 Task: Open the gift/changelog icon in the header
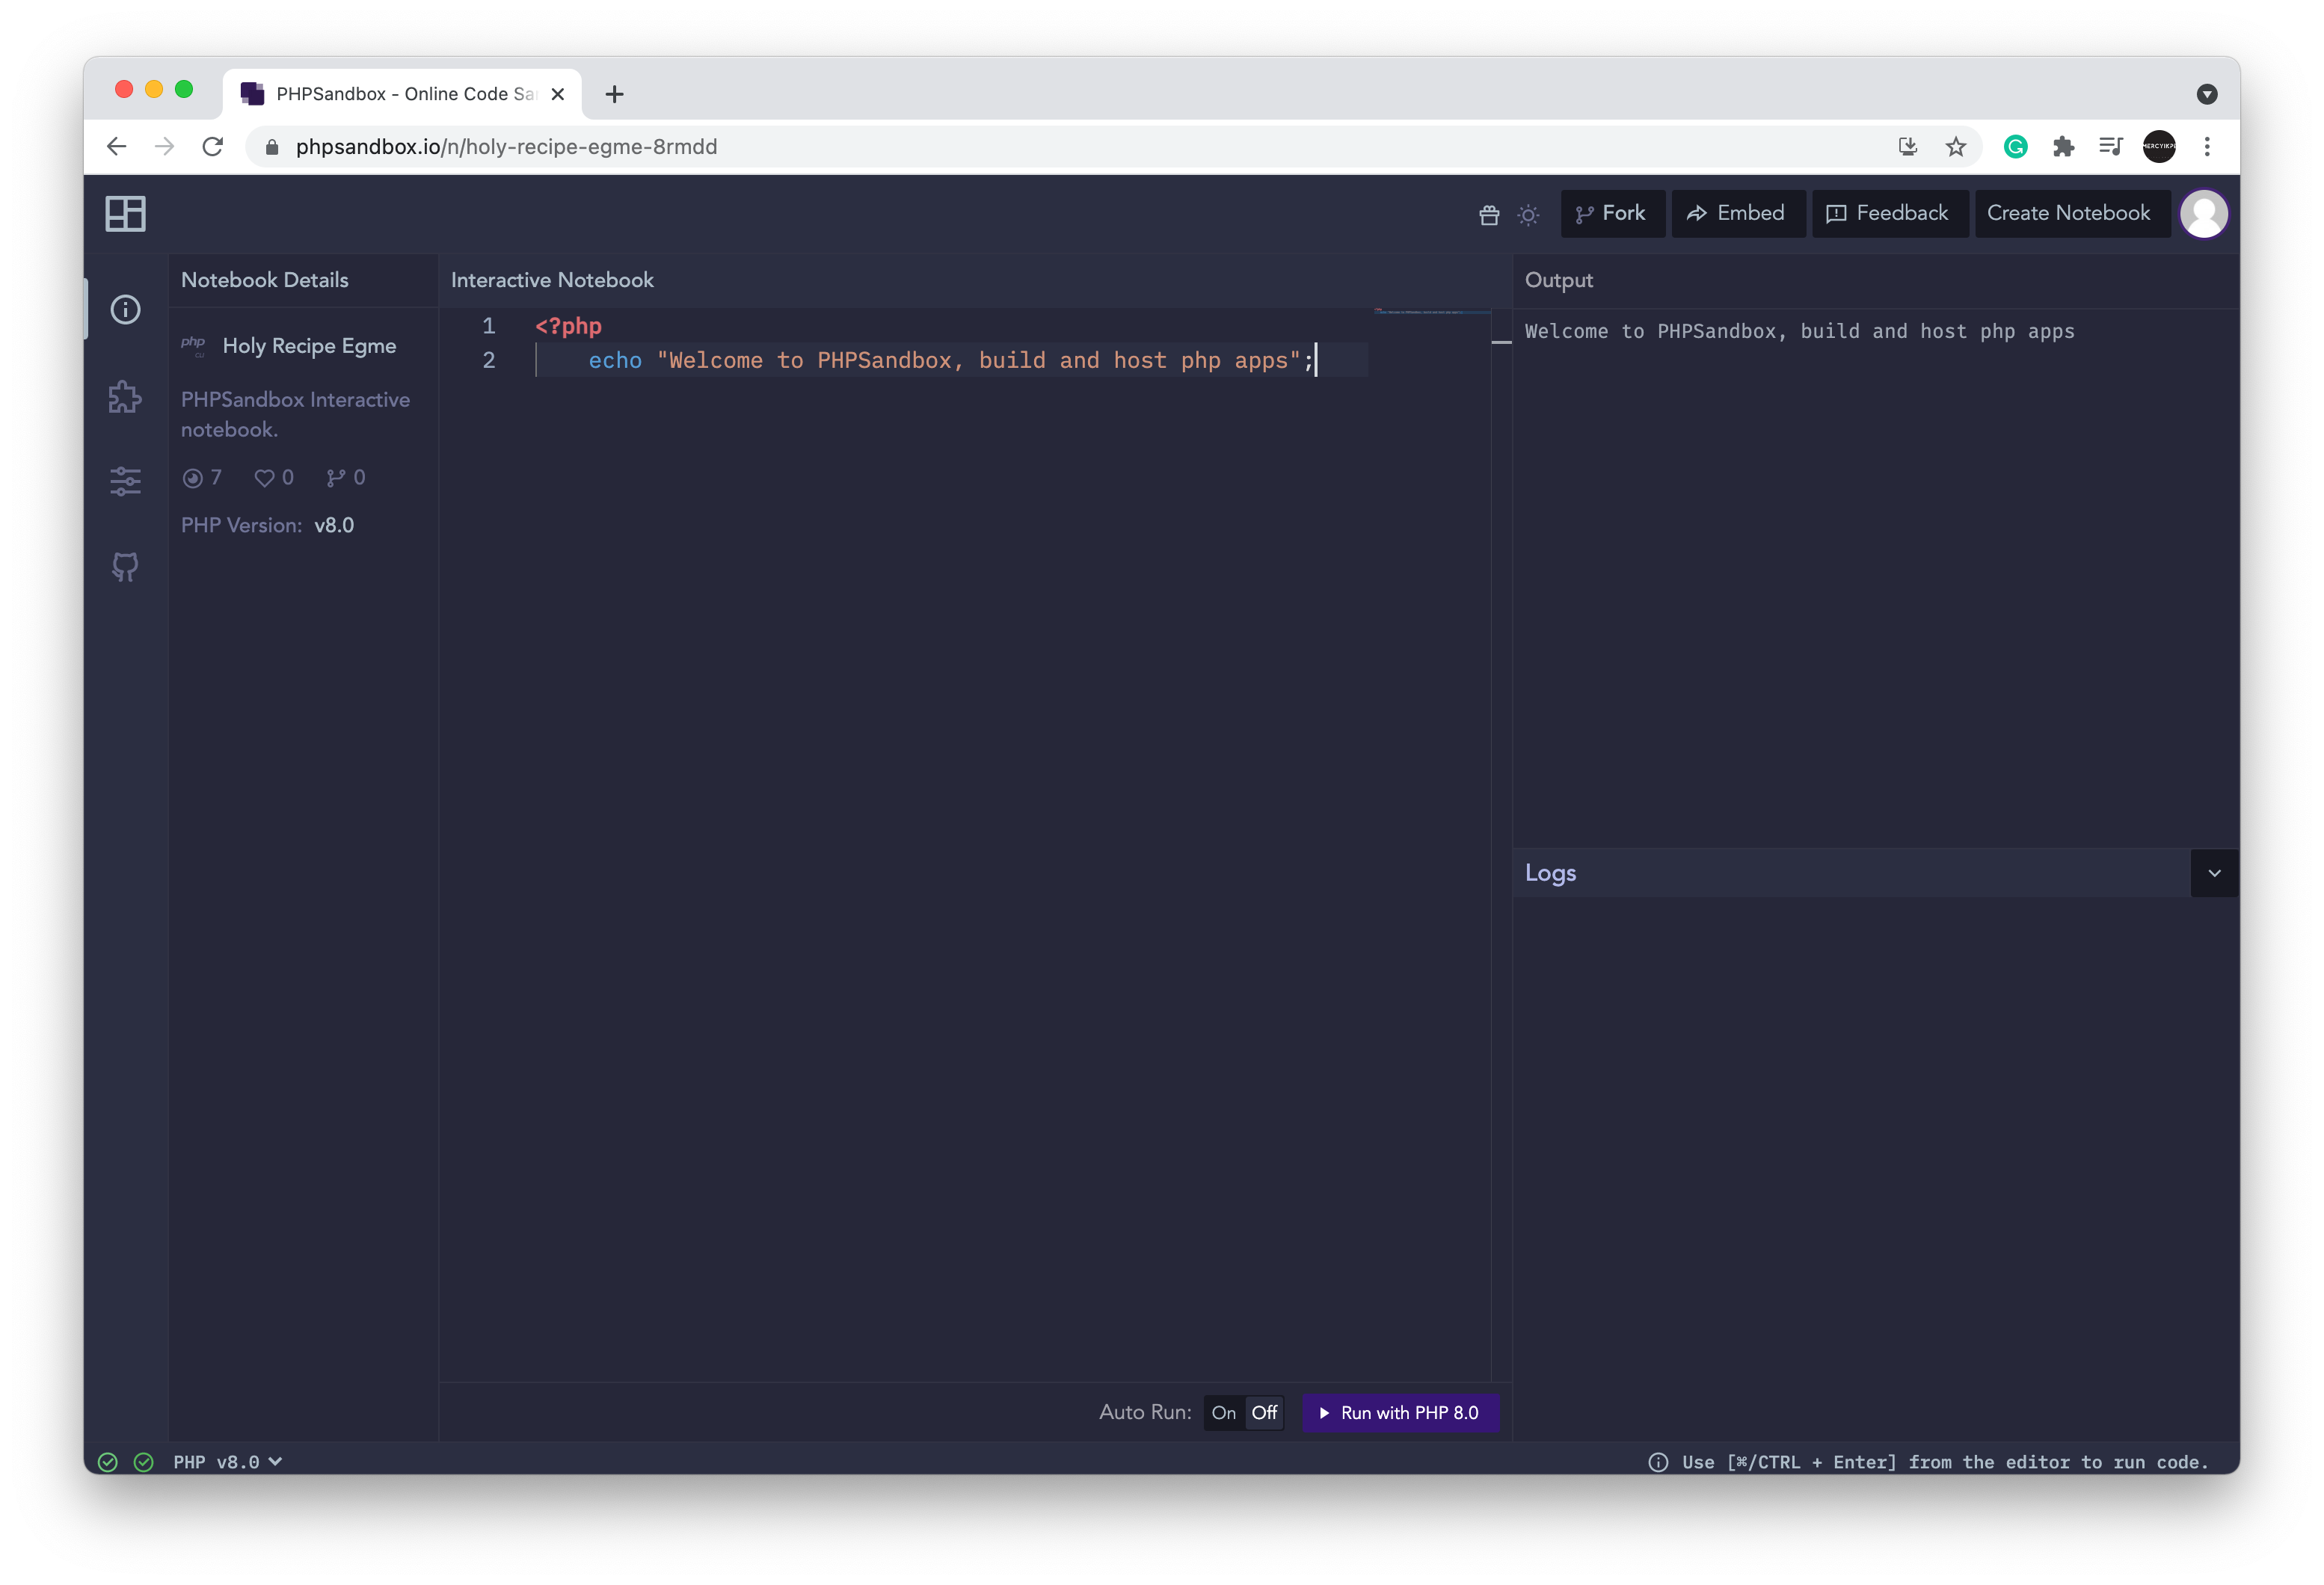1489,214
